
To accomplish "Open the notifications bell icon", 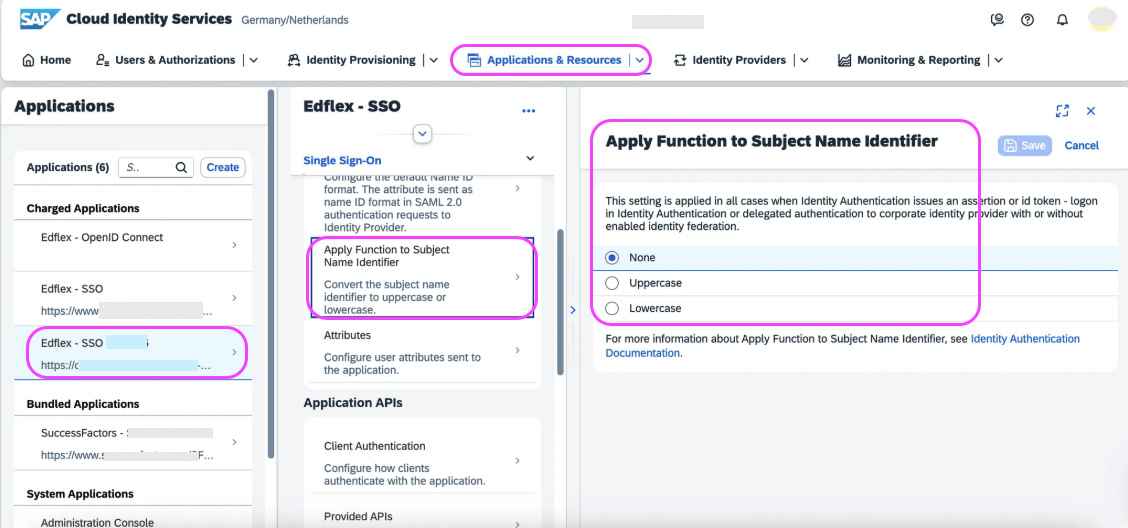I will coord(1062,20).
